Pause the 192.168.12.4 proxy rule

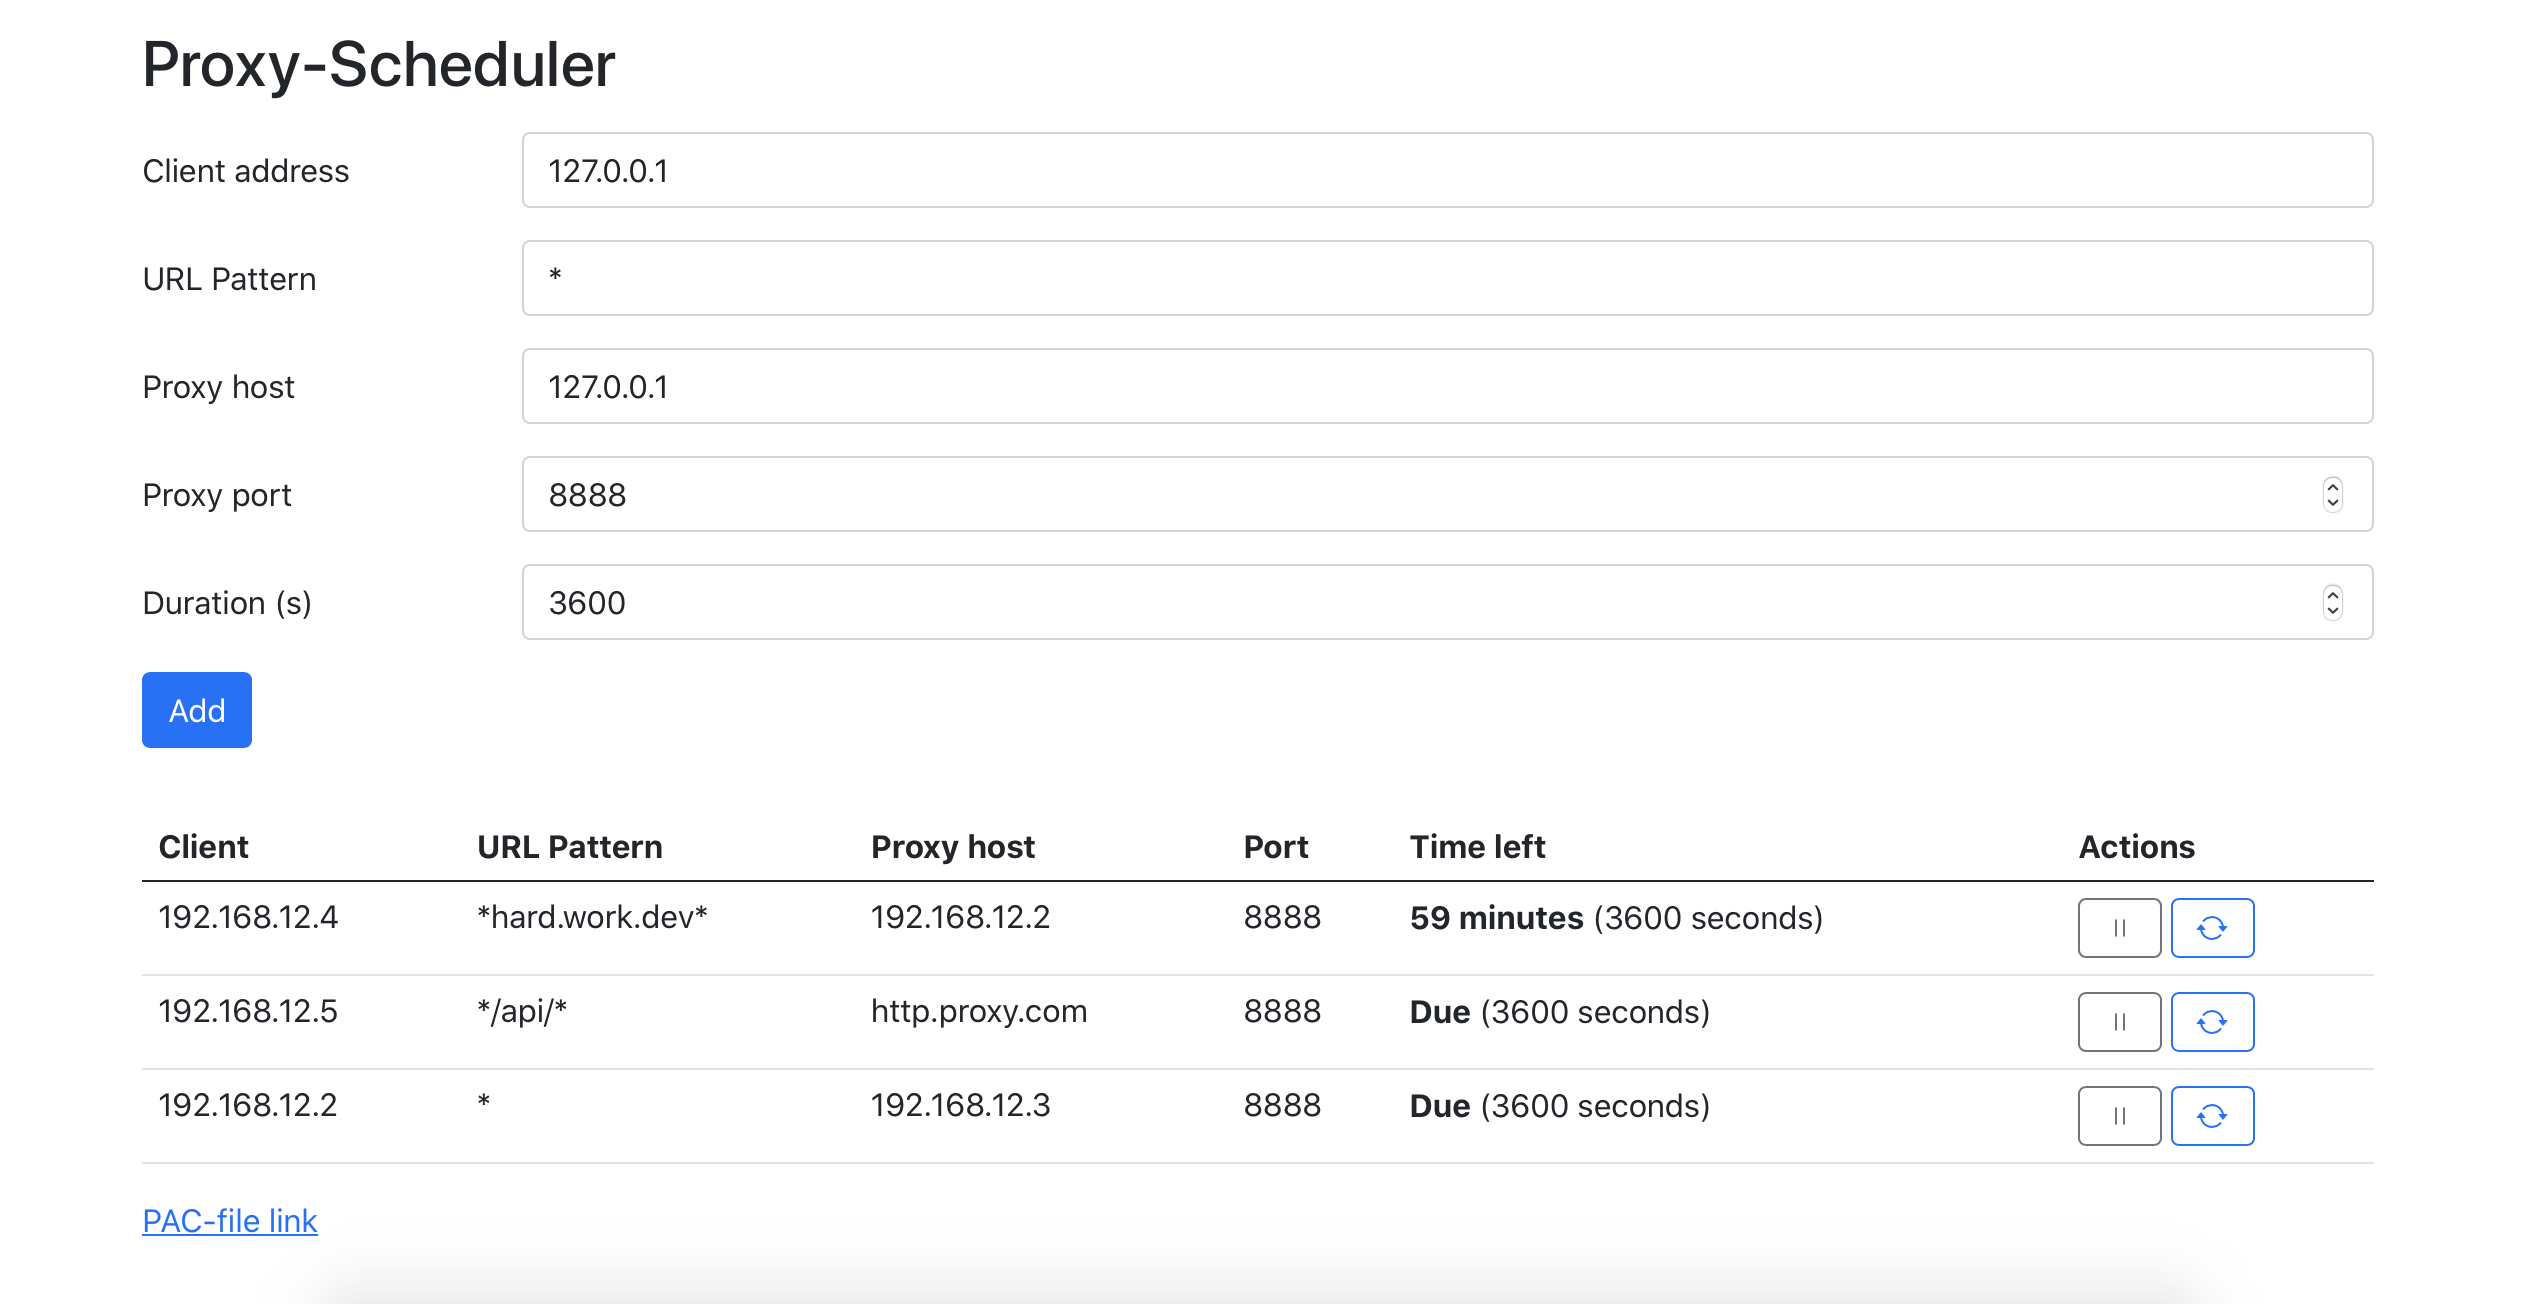click(x=2119, y=928)
